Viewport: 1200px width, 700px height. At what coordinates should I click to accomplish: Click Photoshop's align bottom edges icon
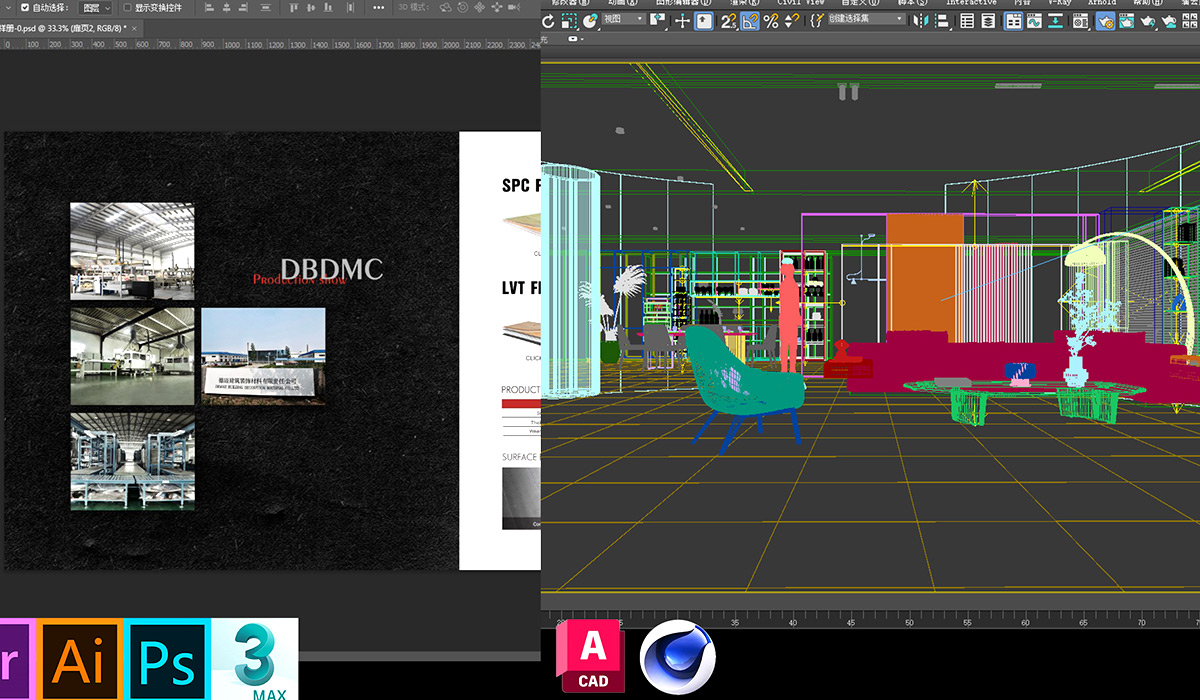pyautogui.click(x=328, y=7)
